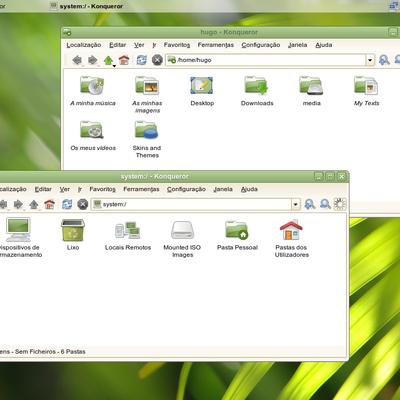Open Ferramentas menu in system:/ window
The width and height of the screenshot is (400, 400).
point(141,189)
